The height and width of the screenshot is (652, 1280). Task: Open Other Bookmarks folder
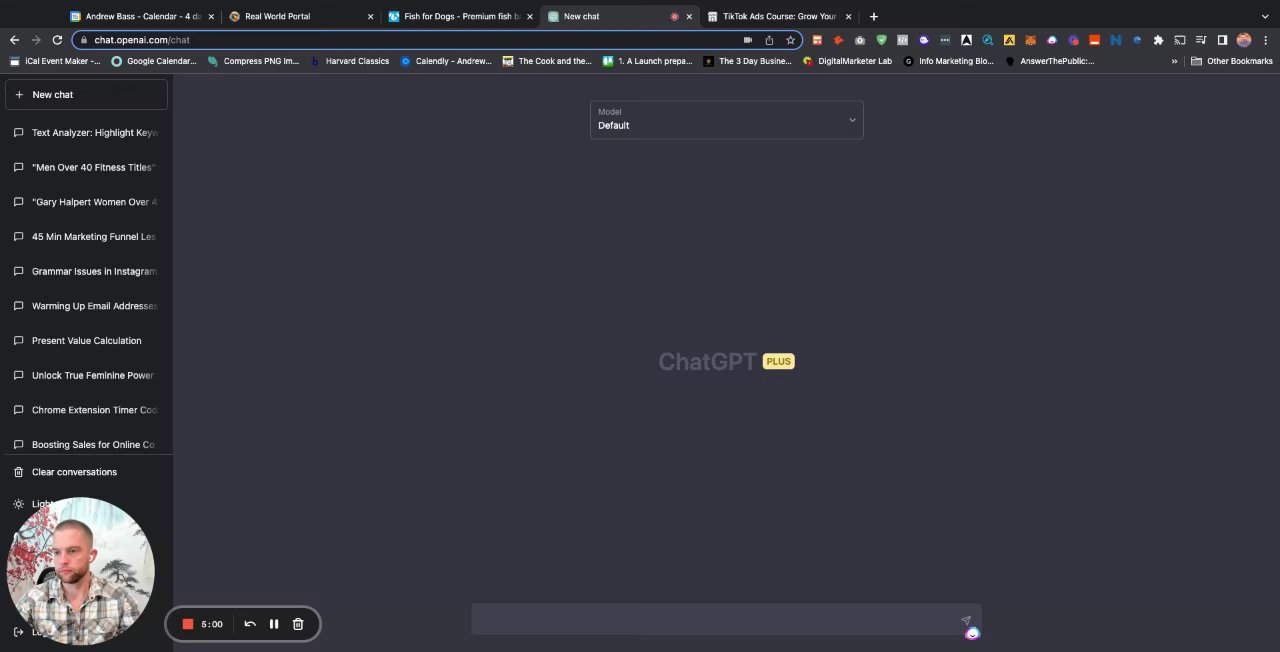pos(1232,61)
